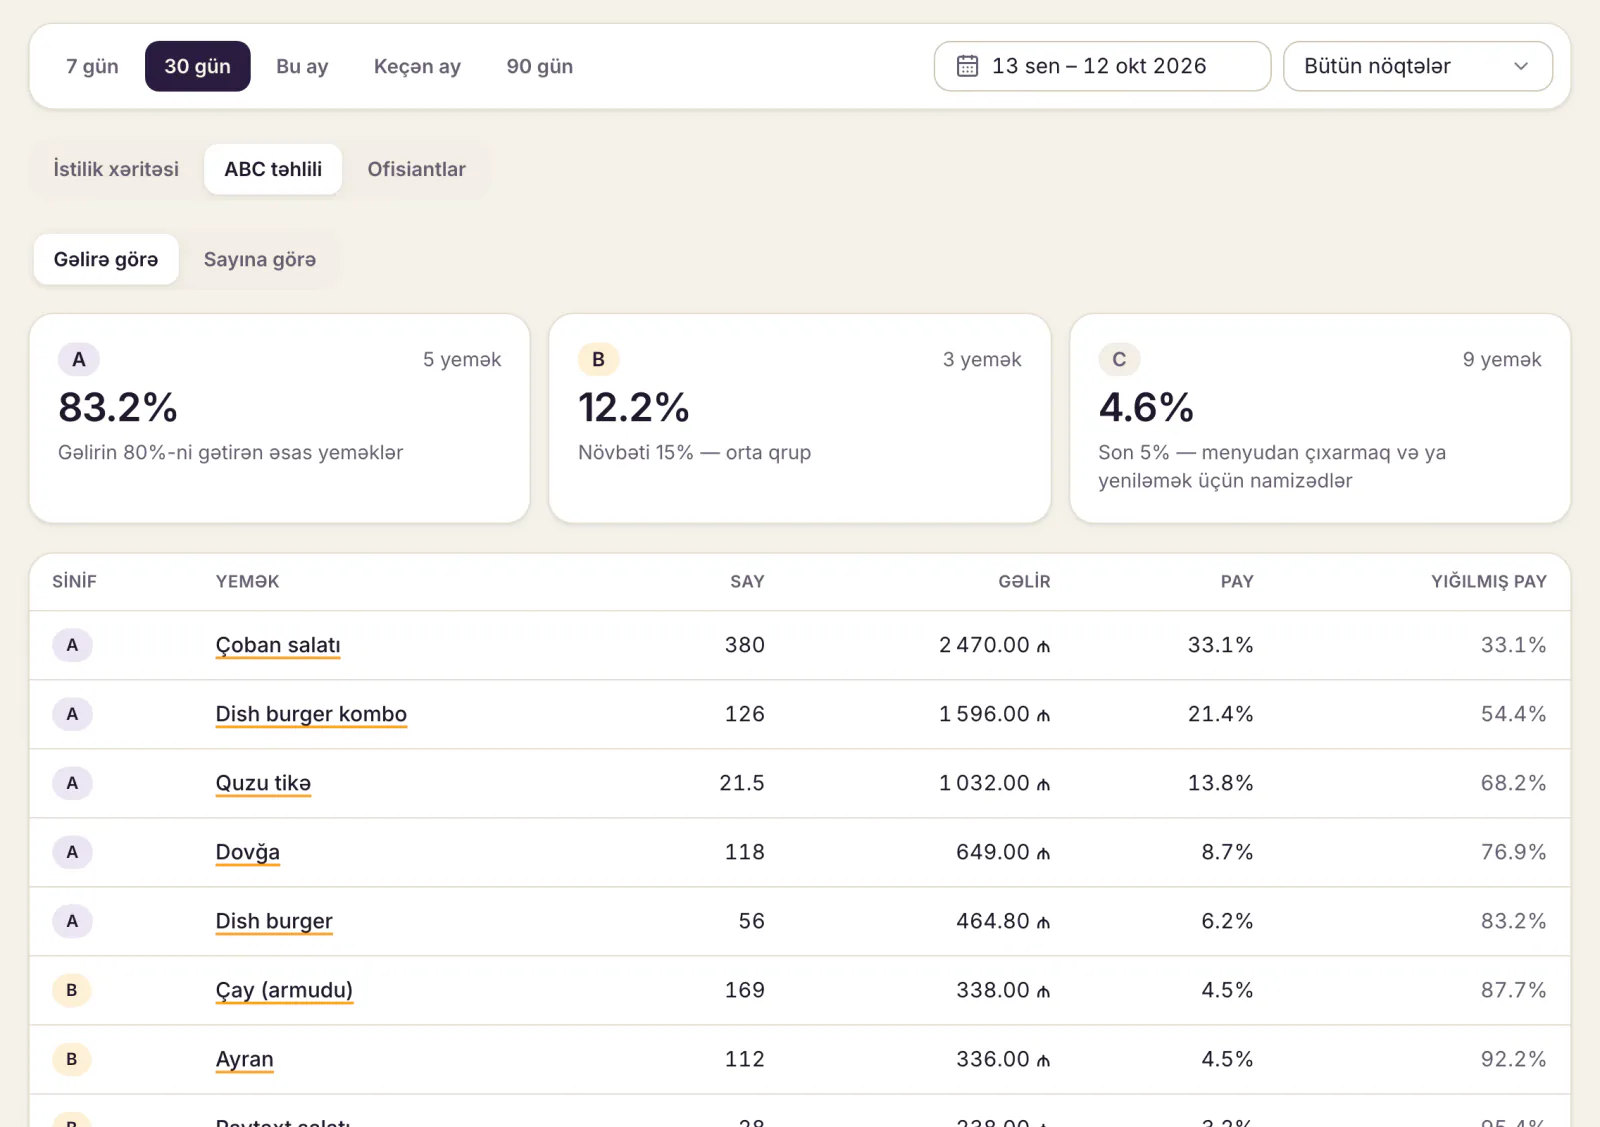
Task: Click class B badge in the 12.2% card
Action: pyautogui.click(x=599, y=359)
